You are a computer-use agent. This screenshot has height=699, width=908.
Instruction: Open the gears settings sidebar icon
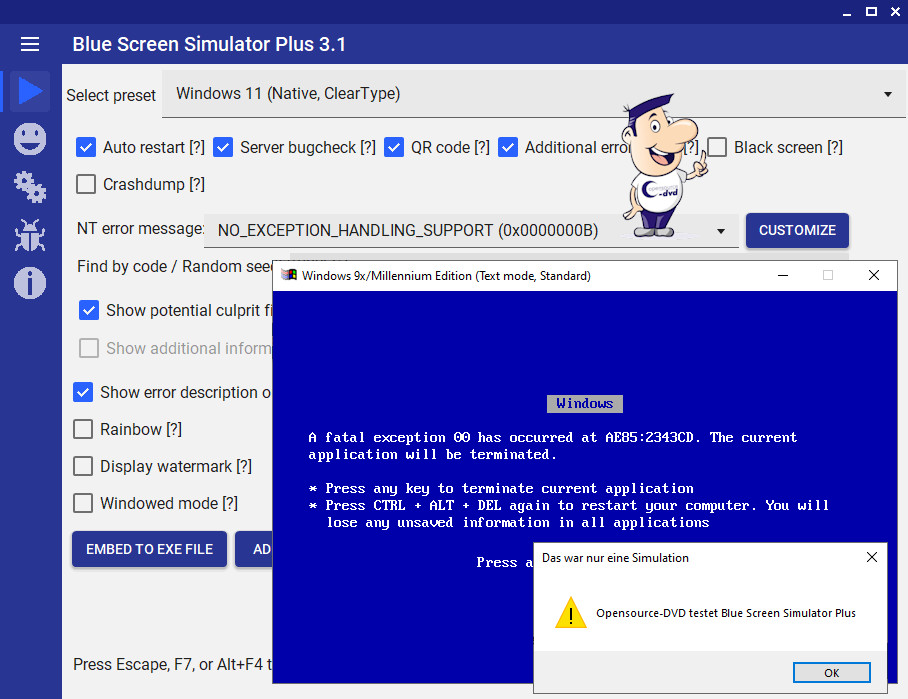[30, 187]
